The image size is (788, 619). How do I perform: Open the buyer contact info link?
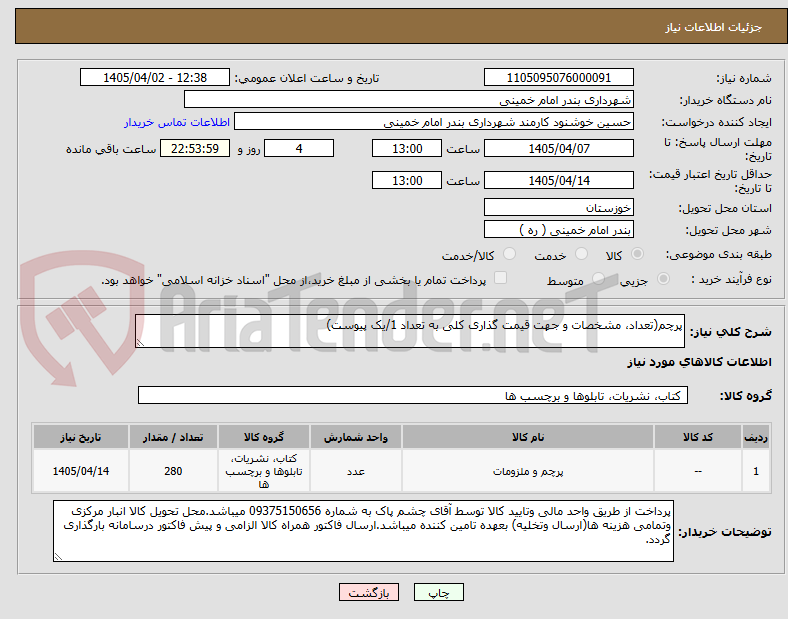click(177, 122)
